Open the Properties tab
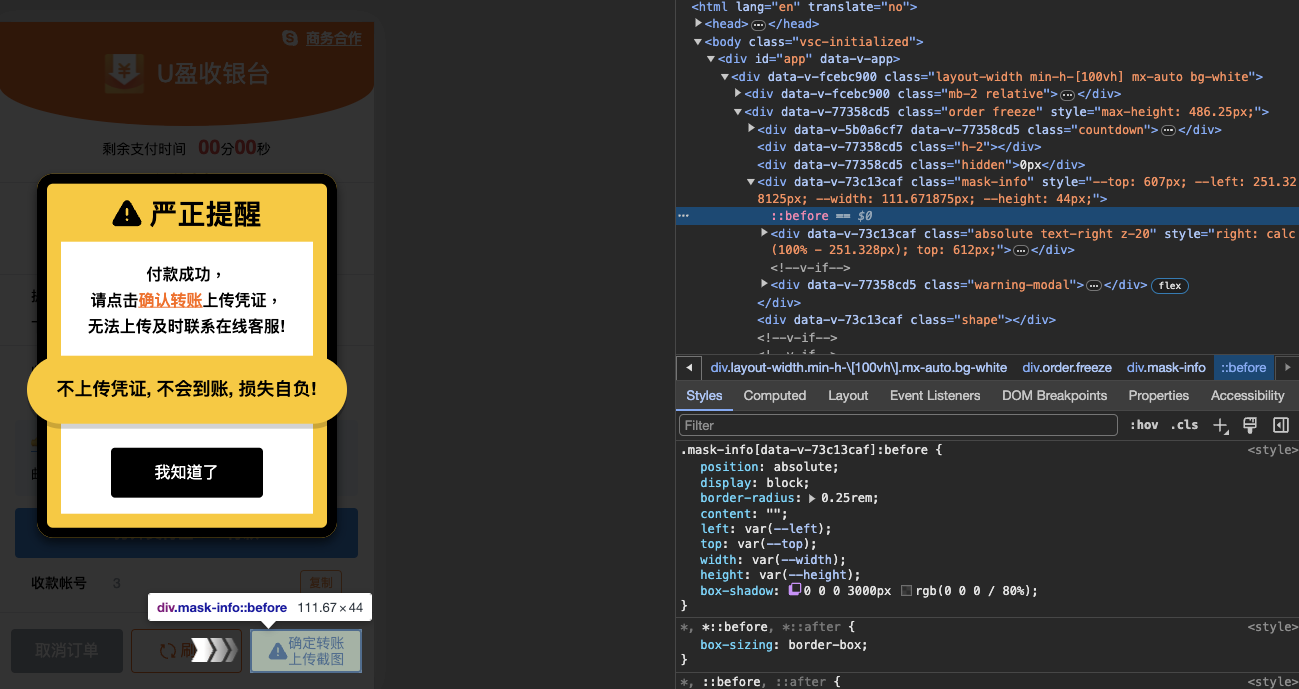1299x689 pixels. click(1158, 395)
